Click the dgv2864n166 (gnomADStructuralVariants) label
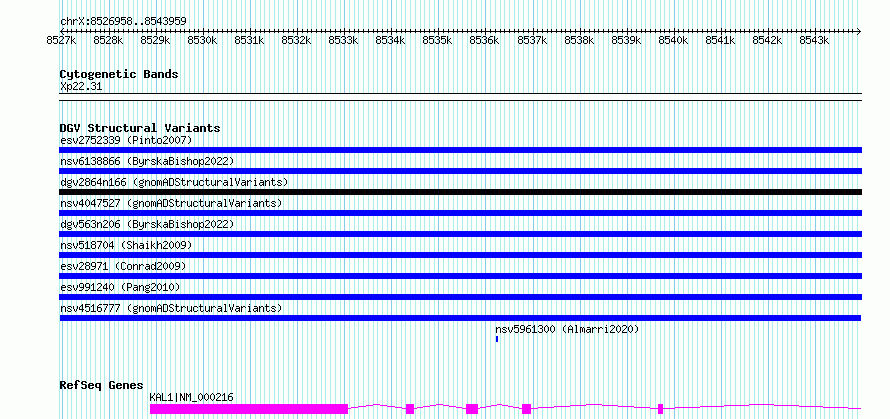Screen dimensions: 890x419 pyautogui.click(x=174, y=182)
